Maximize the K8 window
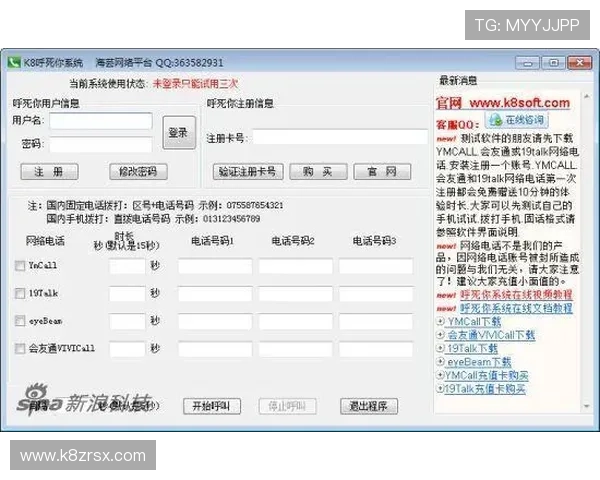Screen dimensions: 600x480 pyautogui.click(x=553, y=63)
